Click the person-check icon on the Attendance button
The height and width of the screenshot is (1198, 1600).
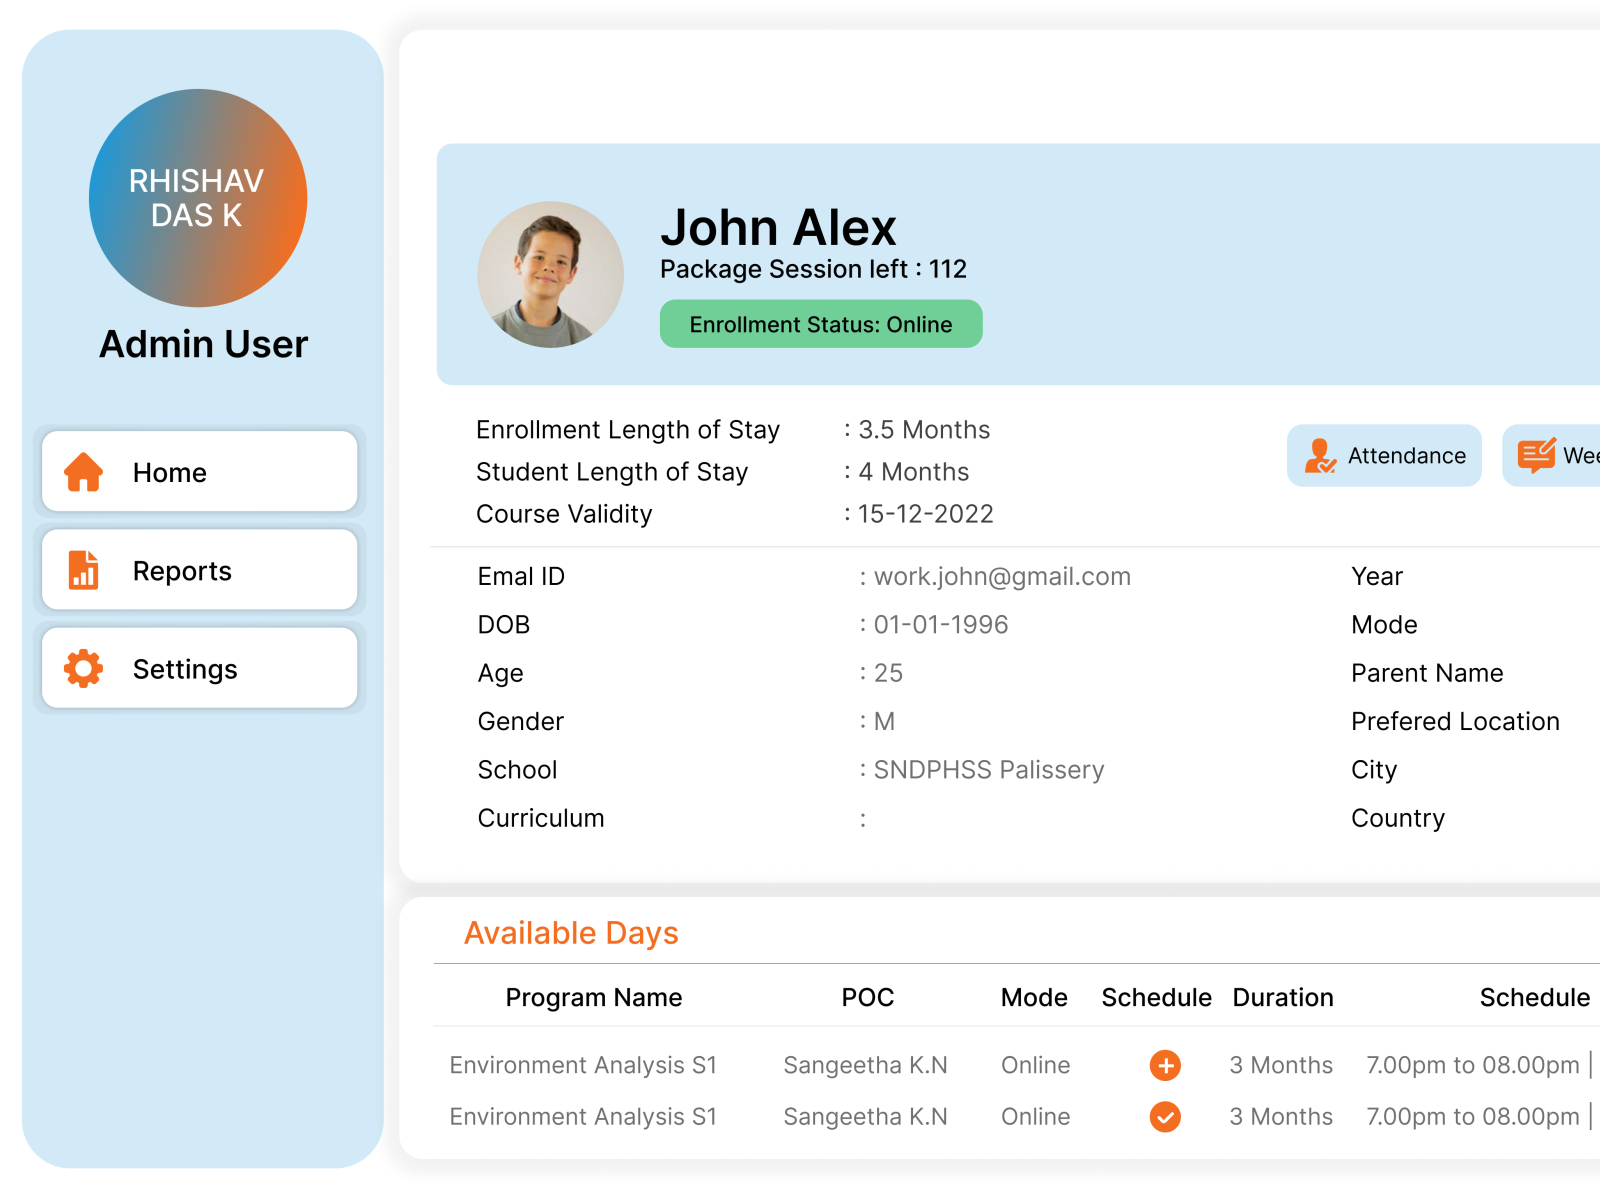(x=1319, y=456)
